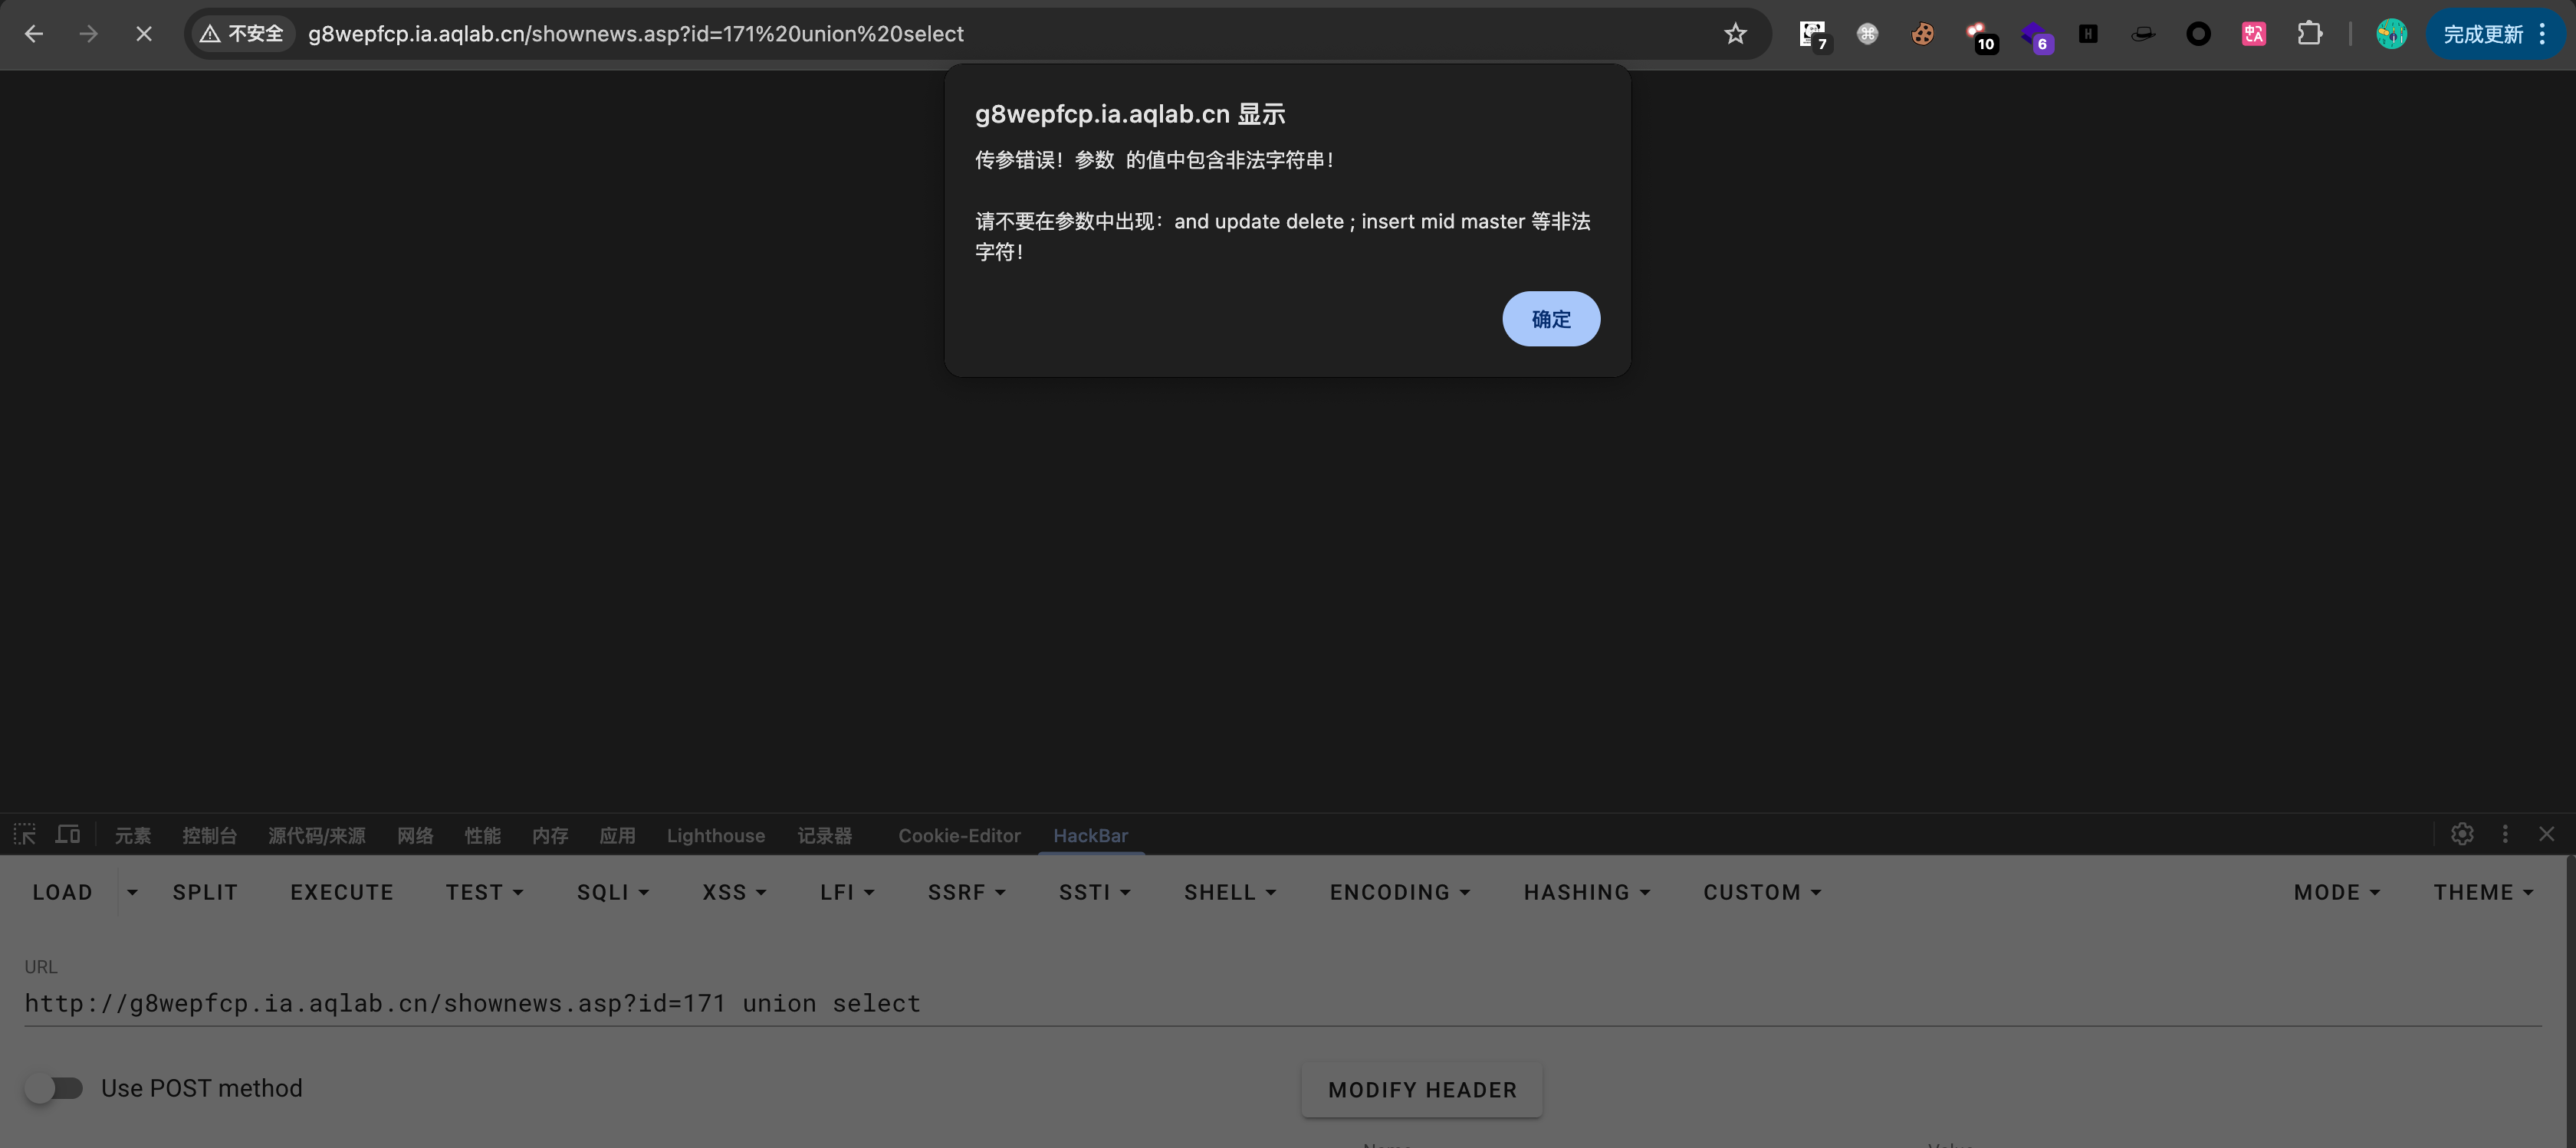Click the browser back arrow
The height and width of the screenshot is (1148, 2576).
(x=34, y=34)
